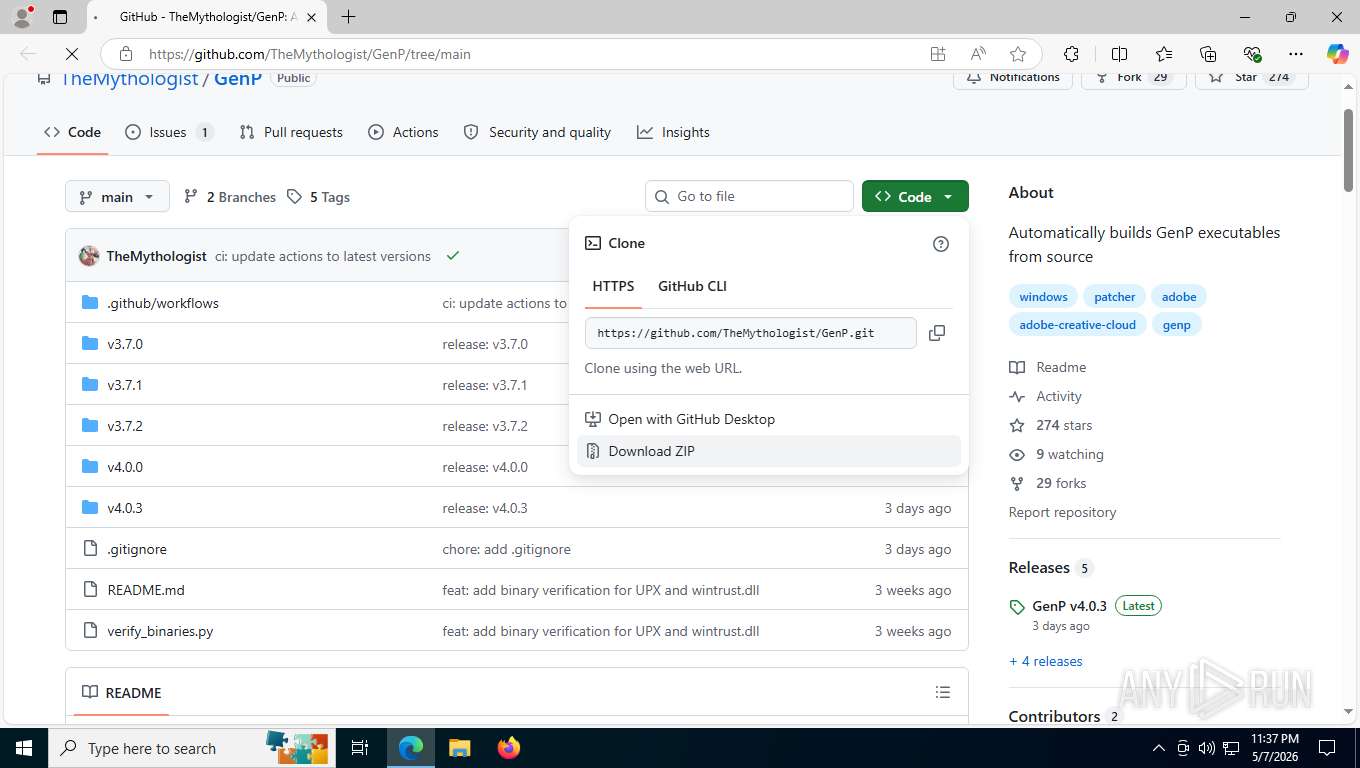
Task: Click the windows topic tag
Action: pos(1043,297)
